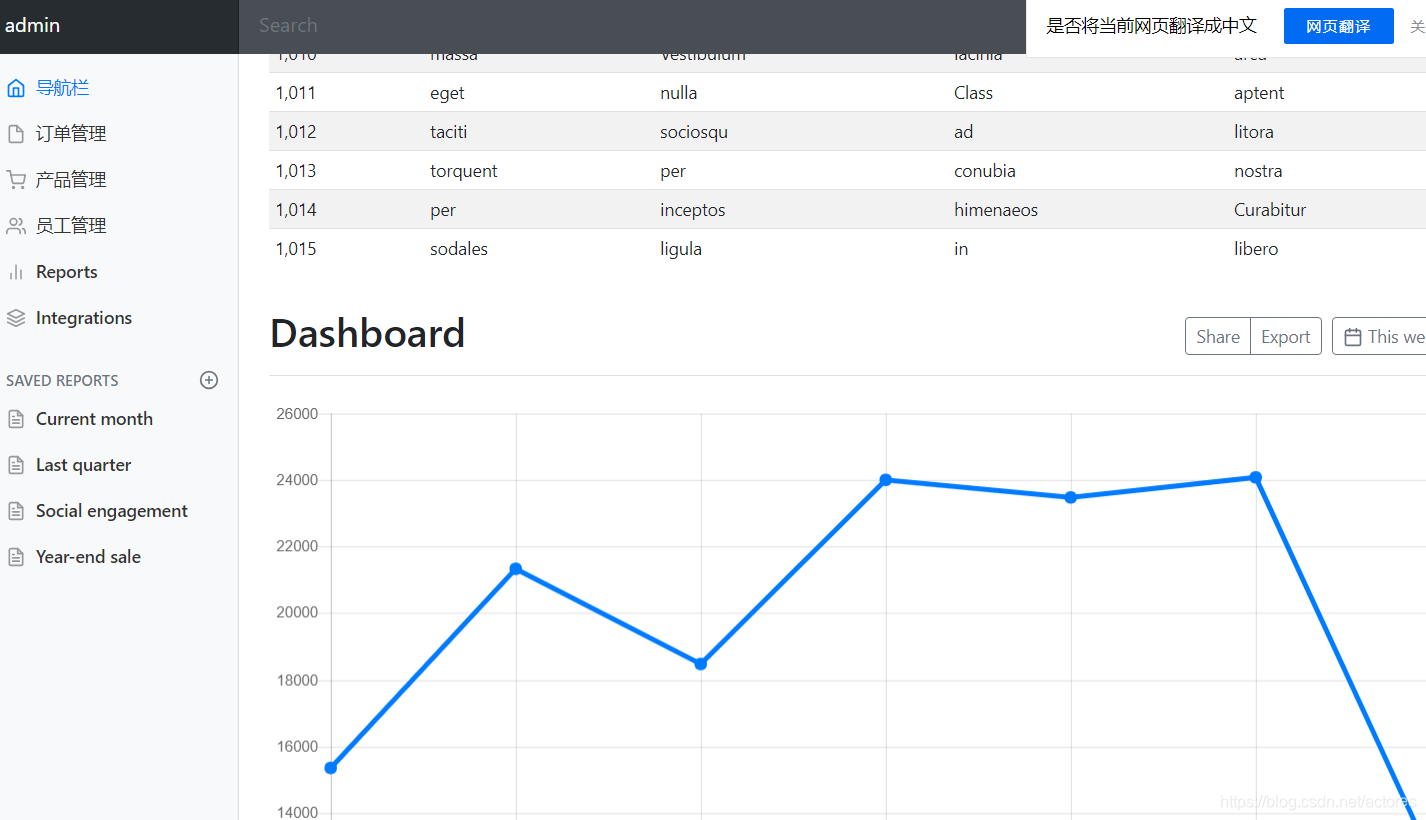Click the users icon beside 员工管理

[x=15, y=226]
